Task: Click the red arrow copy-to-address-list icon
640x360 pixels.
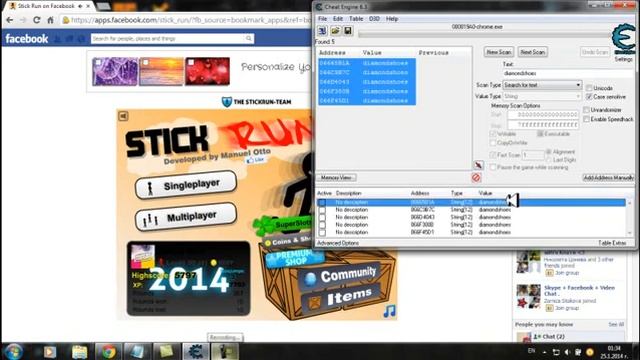Action: click(x=478, y=165)
